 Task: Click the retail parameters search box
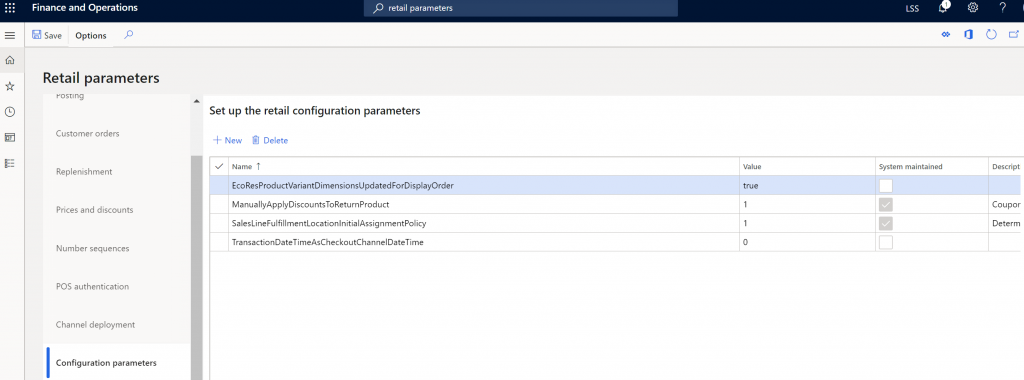pyautogui.click(x=520, y=8)
